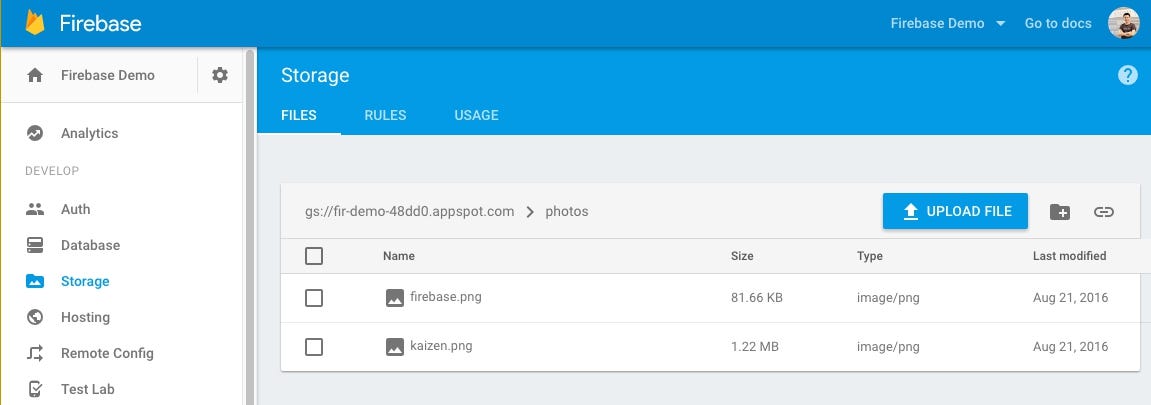Click the home icon beside Firebase Demo

coord(35,75)
